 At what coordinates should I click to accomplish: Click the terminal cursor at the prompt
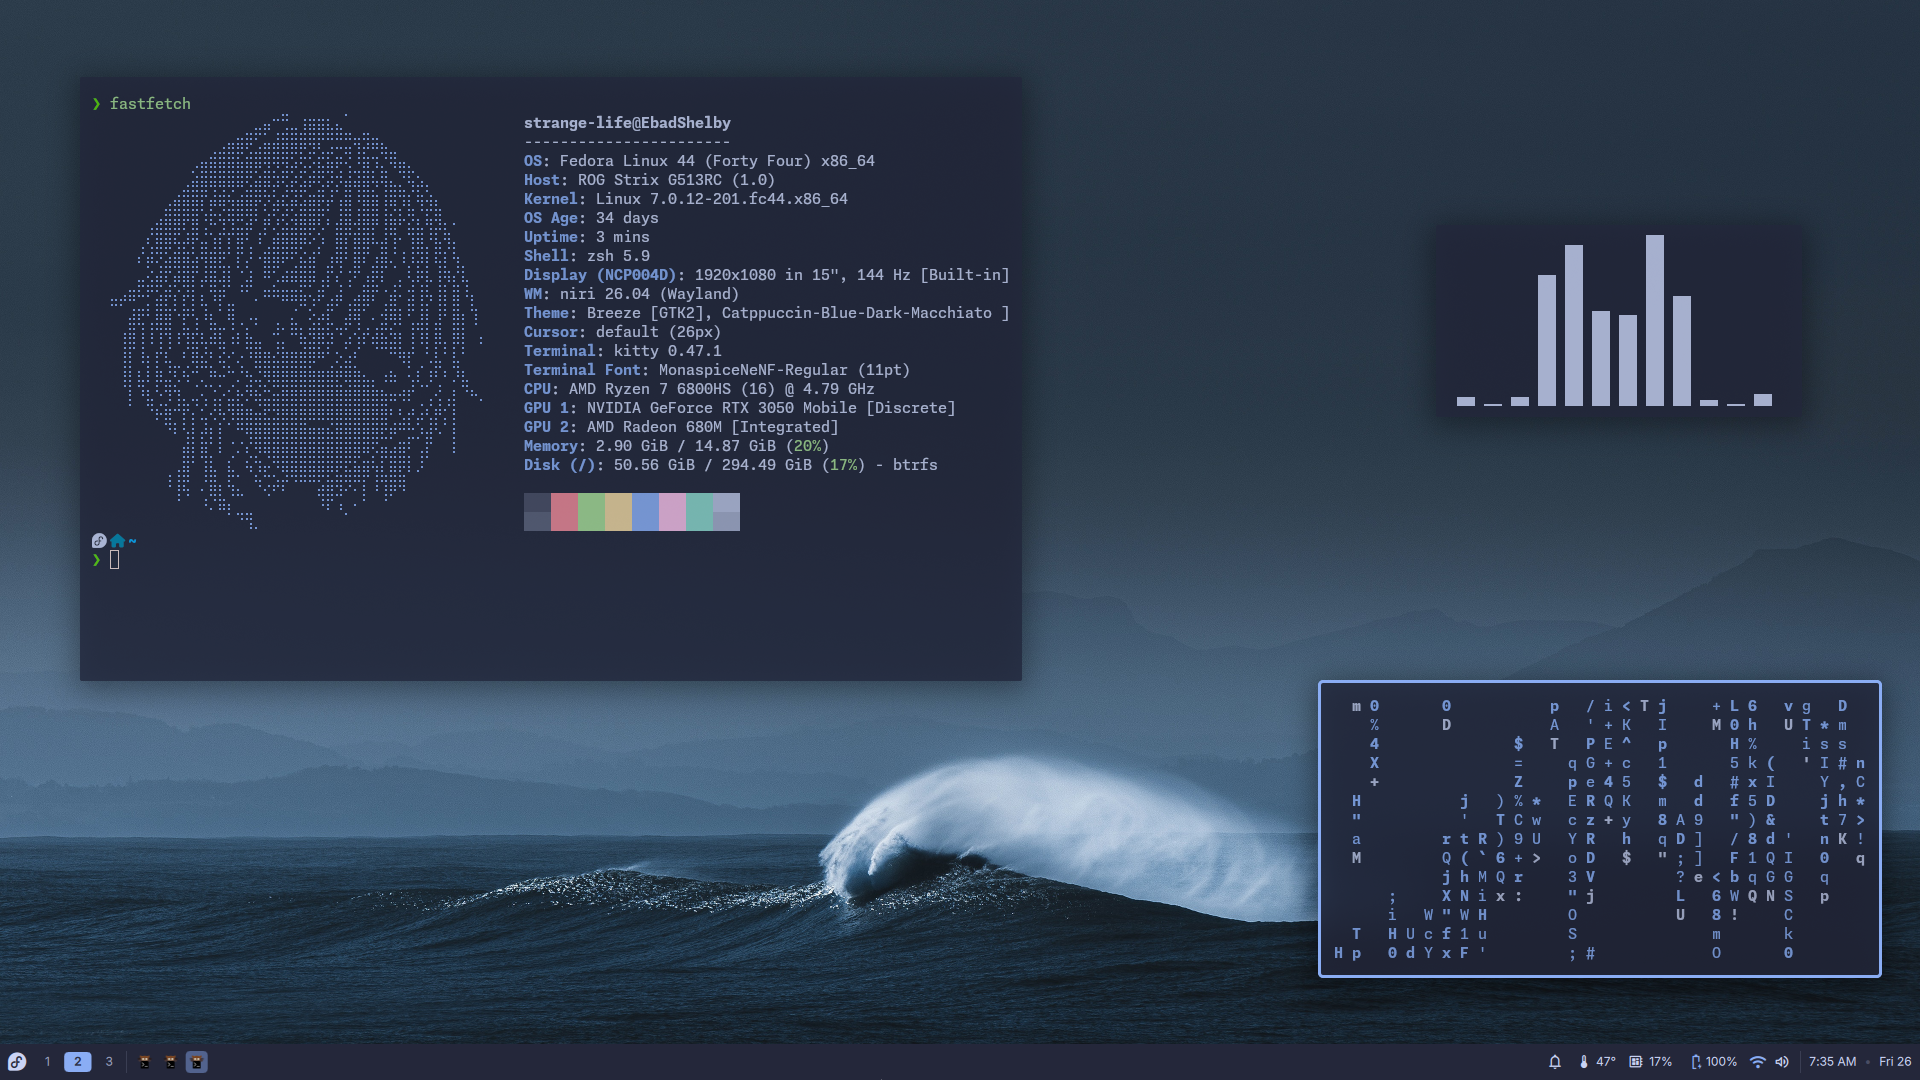pos(114,560)
